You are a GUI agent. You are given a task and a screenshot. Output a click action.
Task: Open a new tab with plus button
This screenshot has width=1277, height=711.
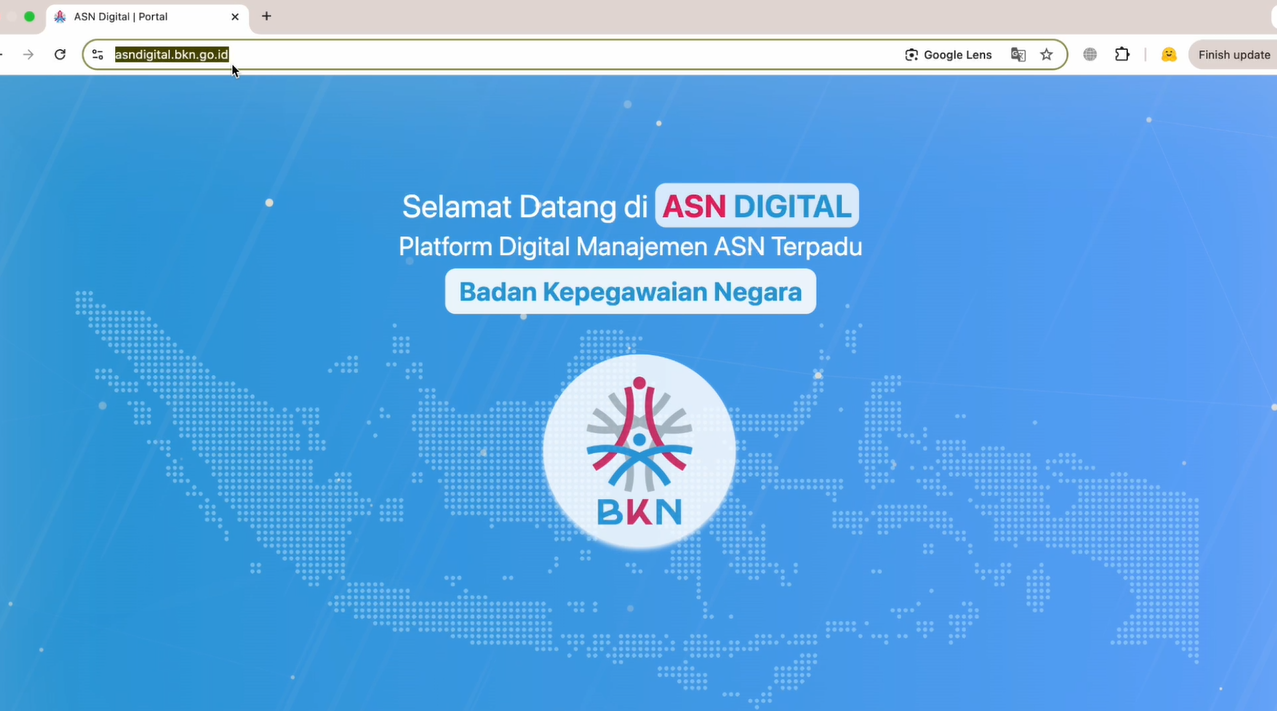click(266, 16)
